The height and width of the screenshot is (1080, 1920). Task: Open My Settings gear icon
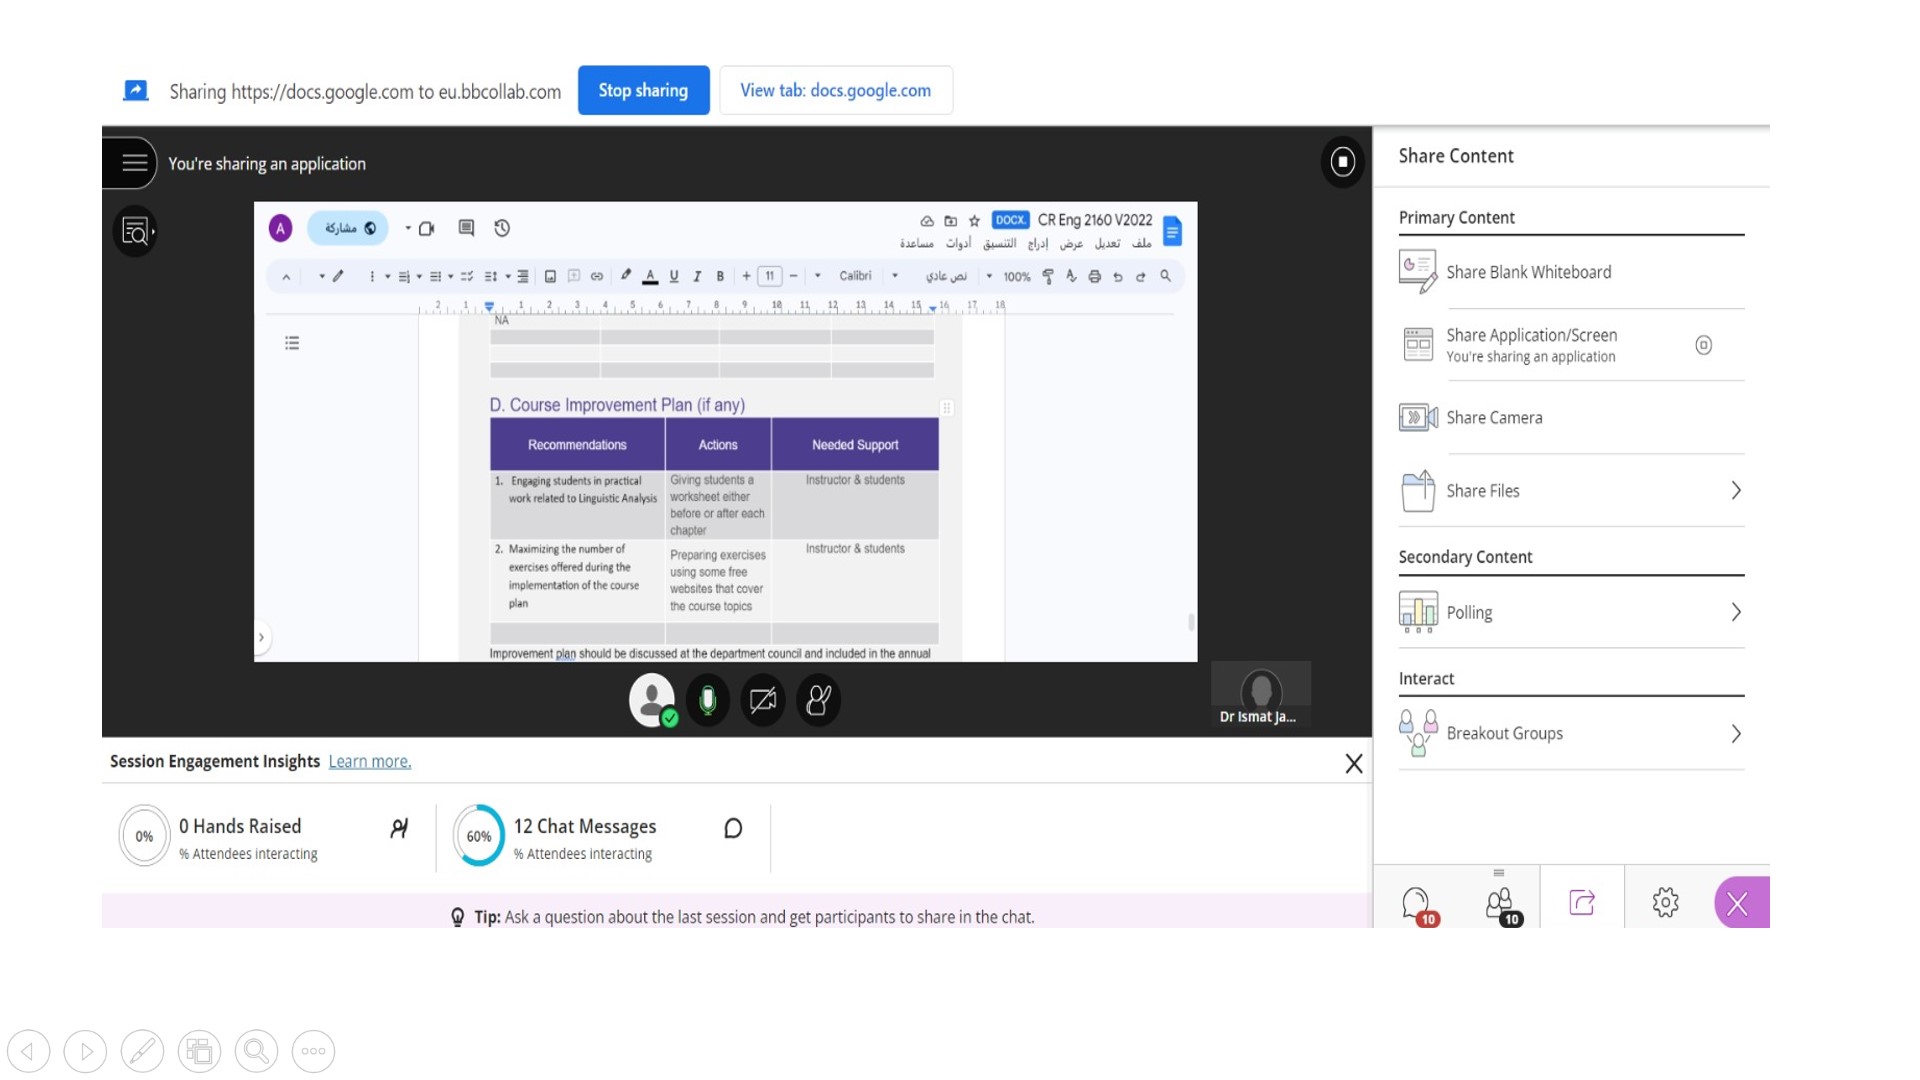pos(1665,902)
